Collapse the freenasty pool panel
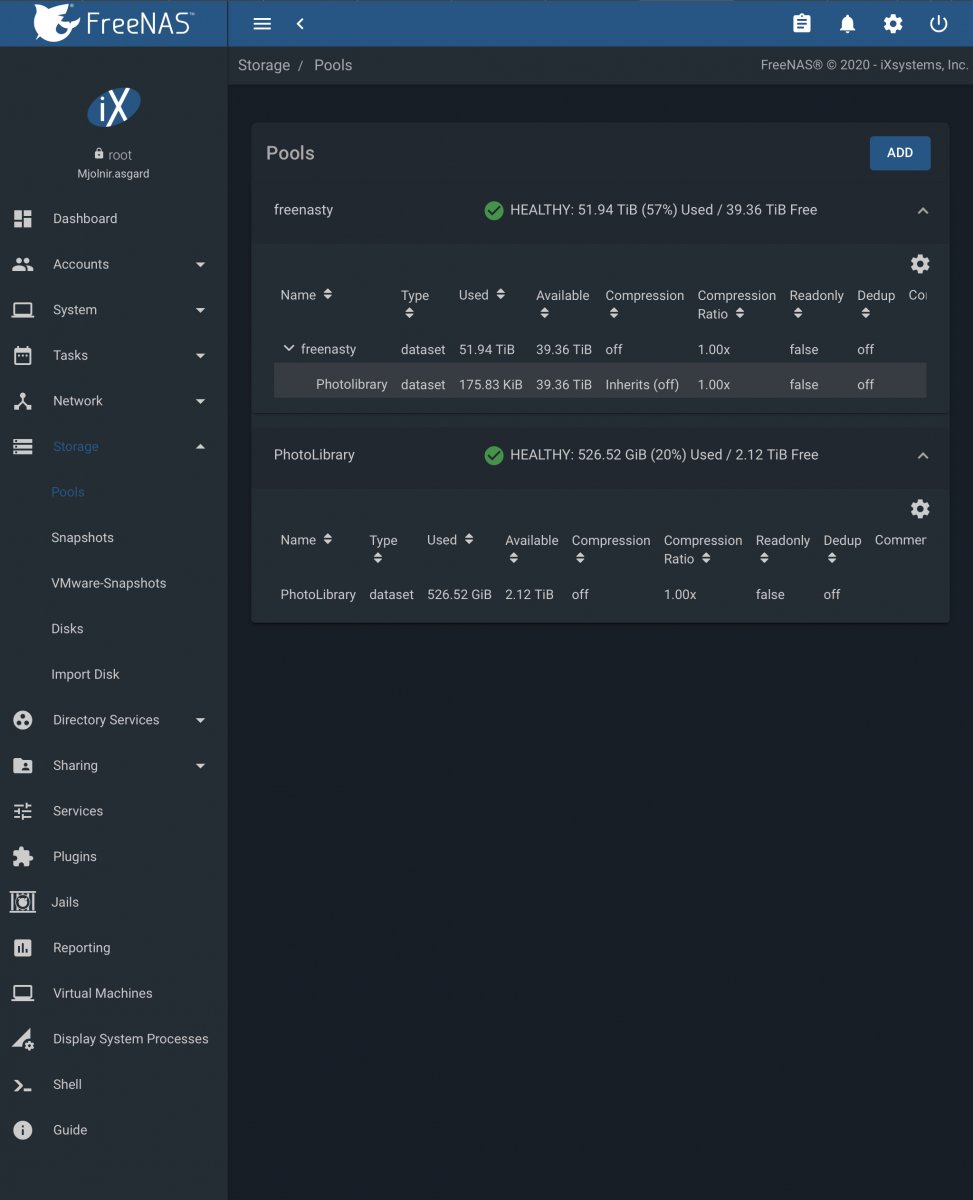The width and height of the screenshot is (973, 1200). [923, 211]
